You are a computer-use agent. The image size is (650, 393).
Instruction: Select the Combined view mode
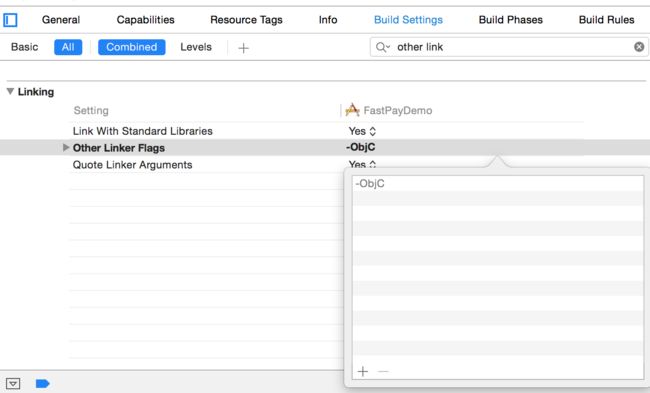pyautogui.click(x=131, y=47)
